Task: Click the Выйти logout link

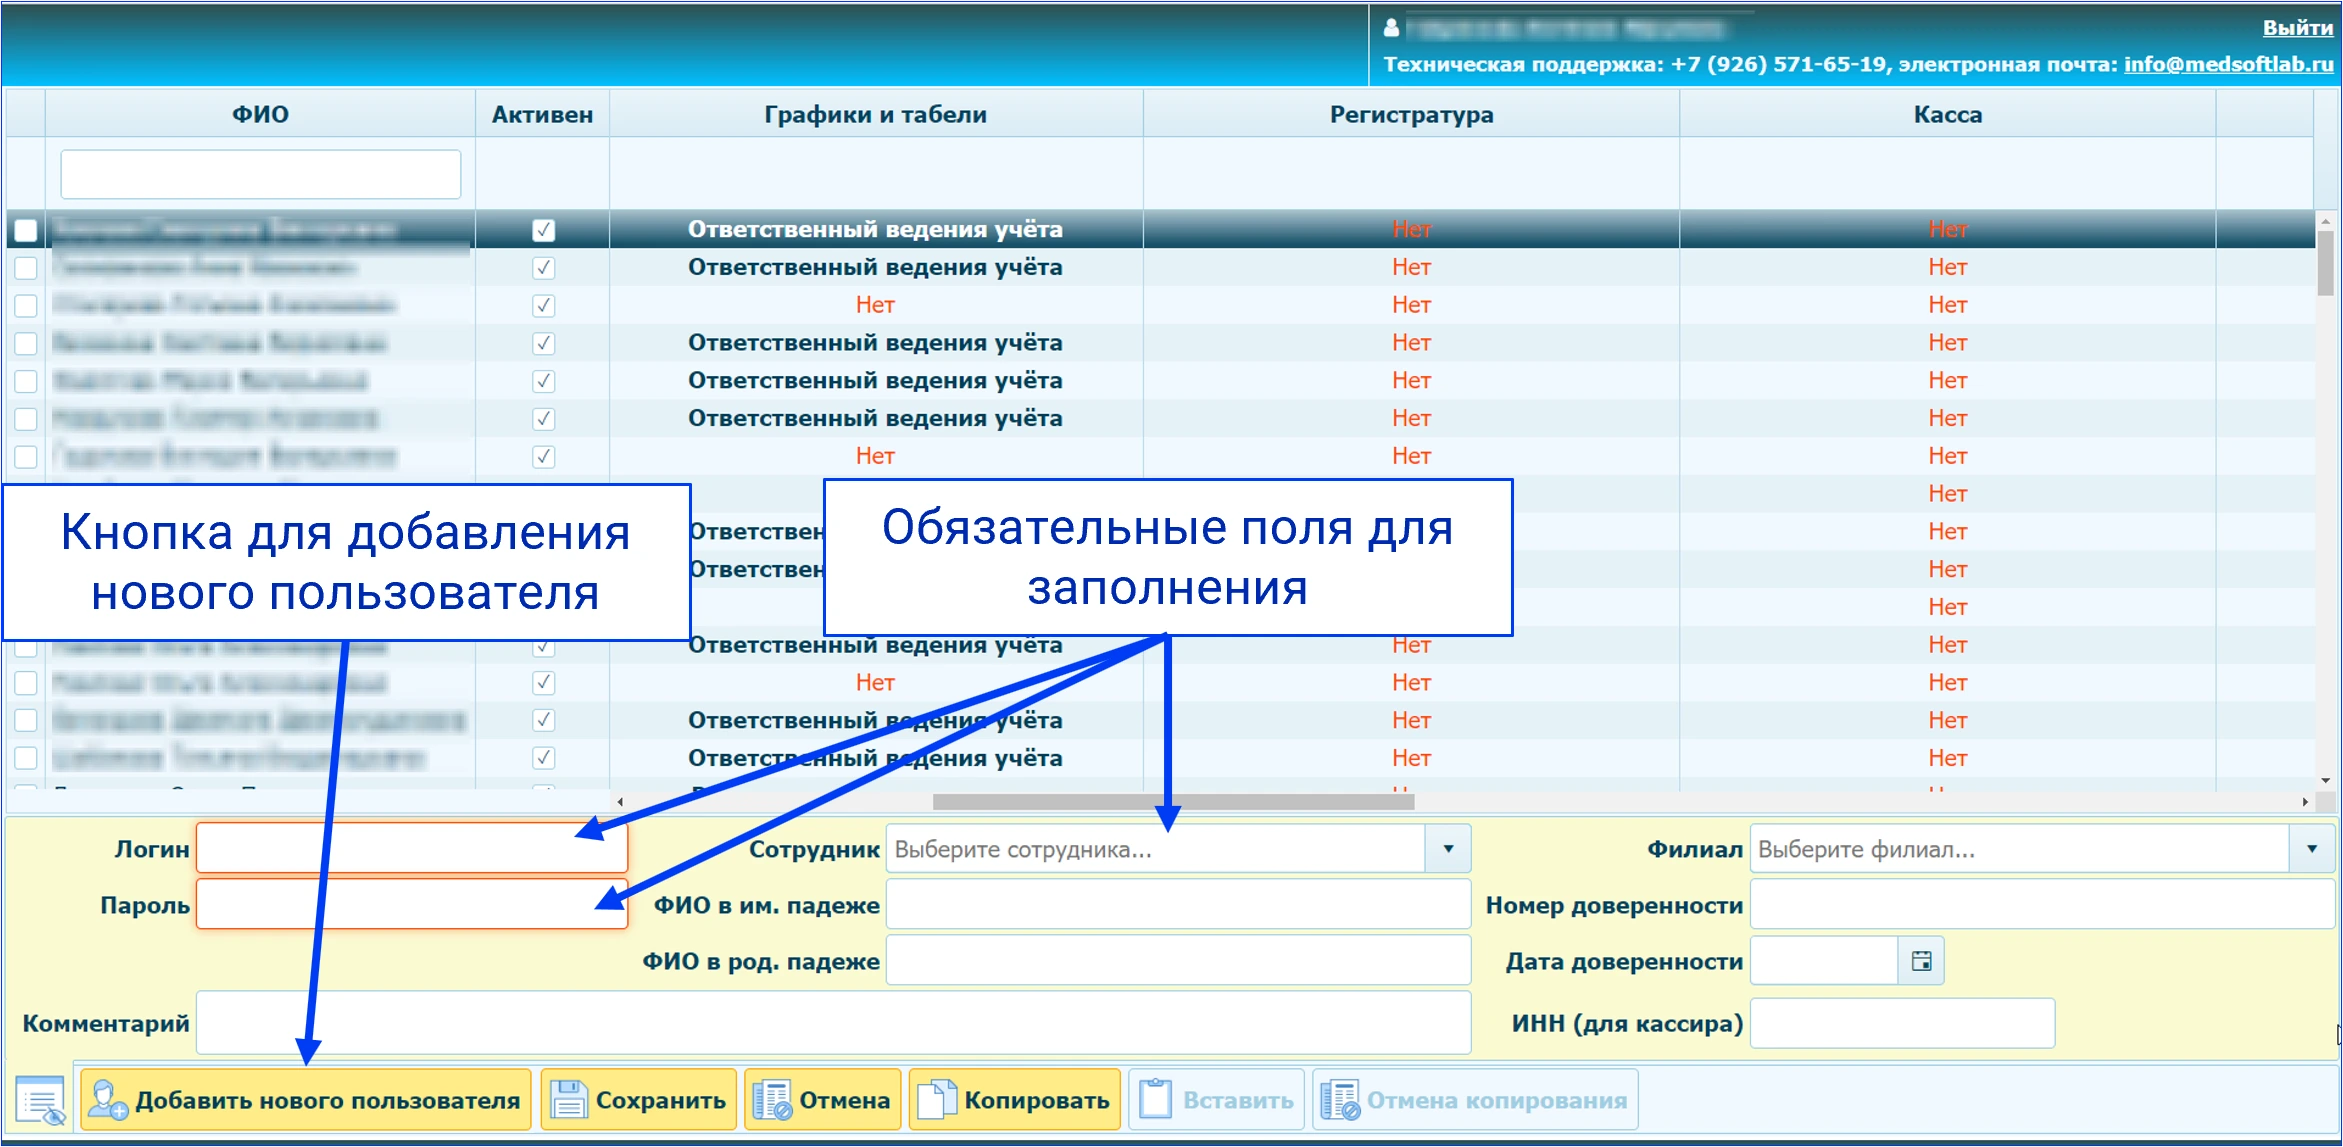Action: (x=2297, y=28)
